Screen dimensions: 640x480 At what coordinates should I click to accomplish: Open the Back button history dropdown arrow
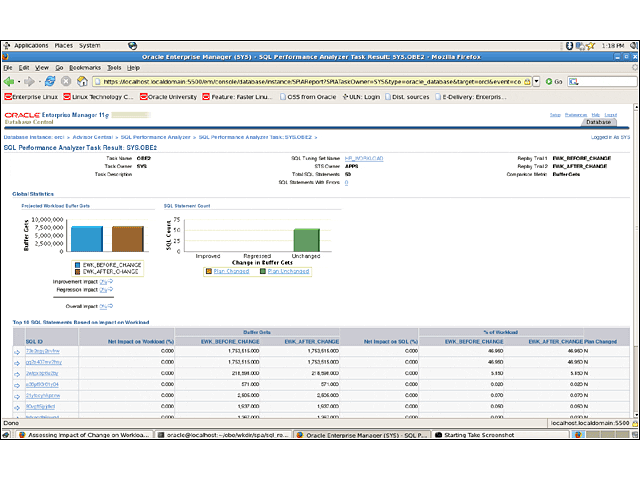click(19, 82)
